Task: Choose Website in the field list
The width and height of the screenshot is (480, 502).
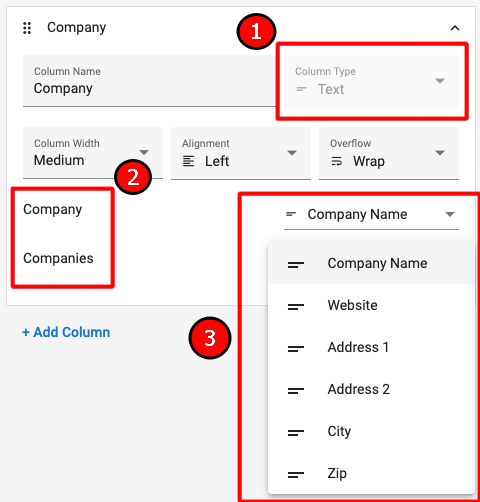Action: coord(371,305)
